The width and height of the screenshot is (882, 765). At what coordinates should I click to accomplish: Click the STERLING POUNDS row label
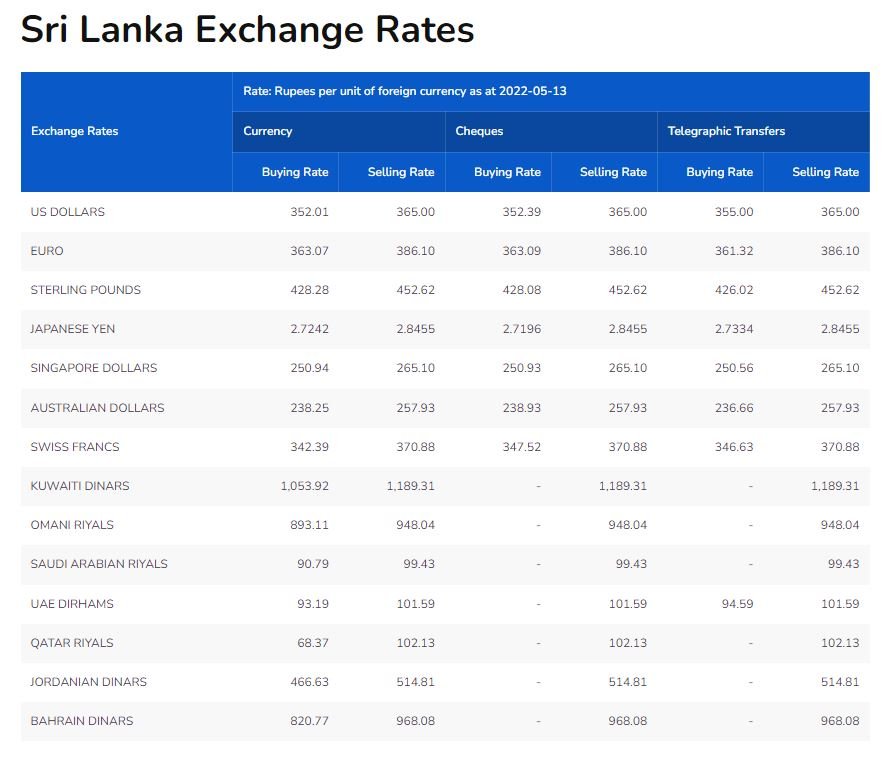(86, 290)
